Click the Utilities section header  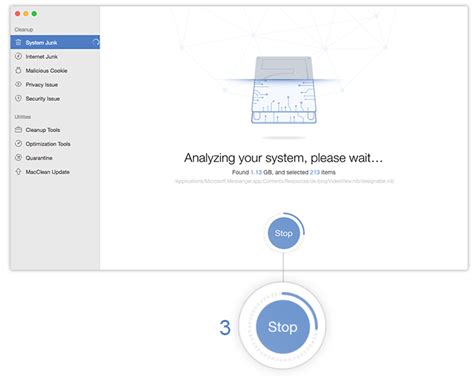click(23, 117)
